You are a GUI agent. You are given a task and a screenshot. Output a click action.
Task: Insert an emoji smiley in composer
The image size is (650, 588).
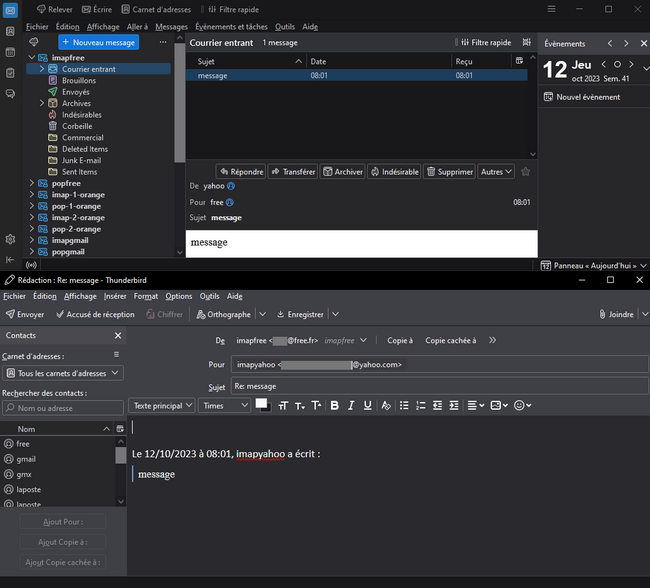521,405
